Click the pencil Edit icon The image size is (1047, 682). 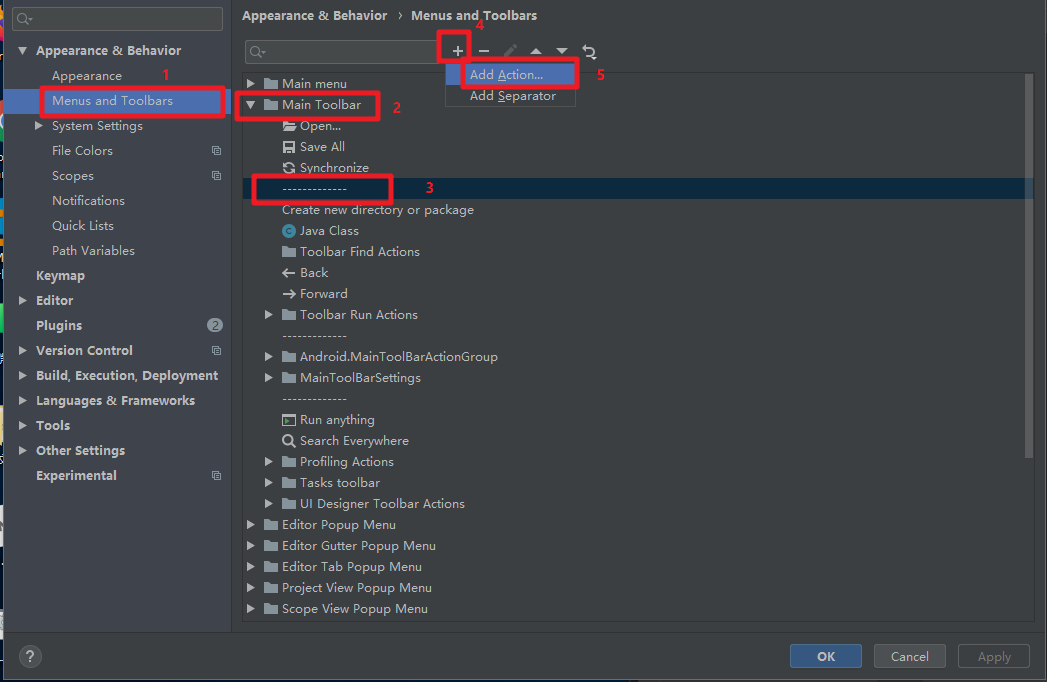pos(510,51)
